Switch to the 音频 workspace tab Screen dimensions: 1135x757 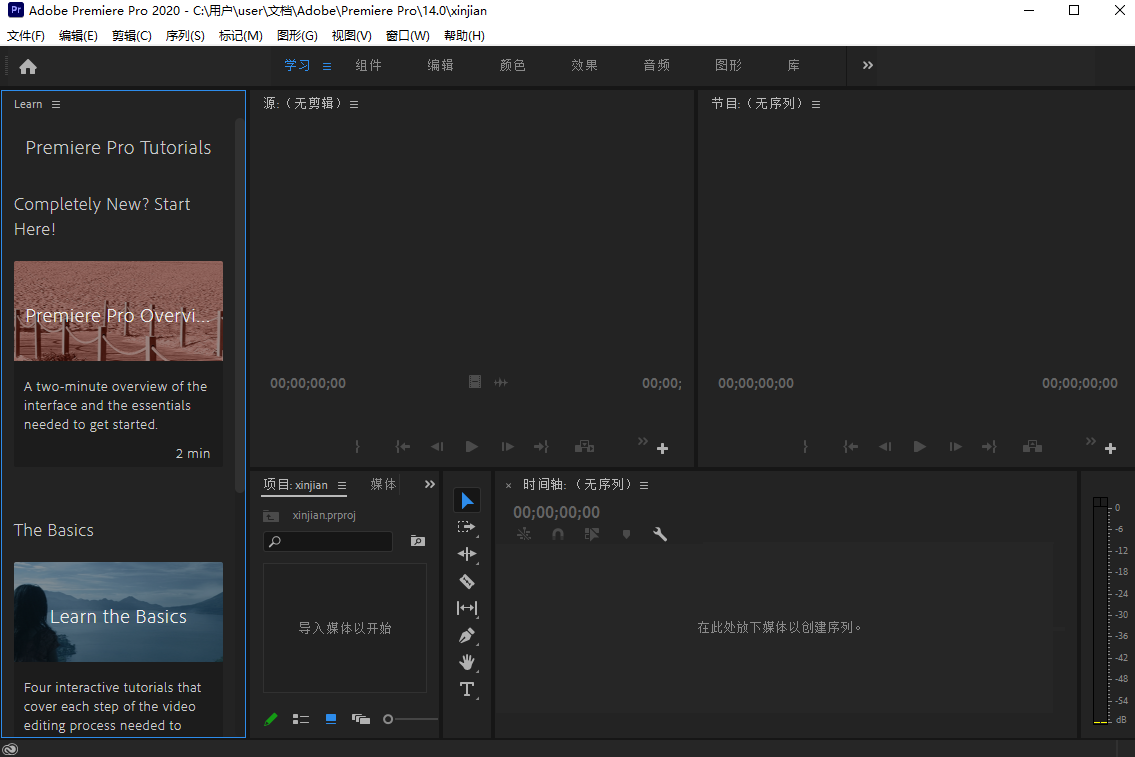point(657,65)
